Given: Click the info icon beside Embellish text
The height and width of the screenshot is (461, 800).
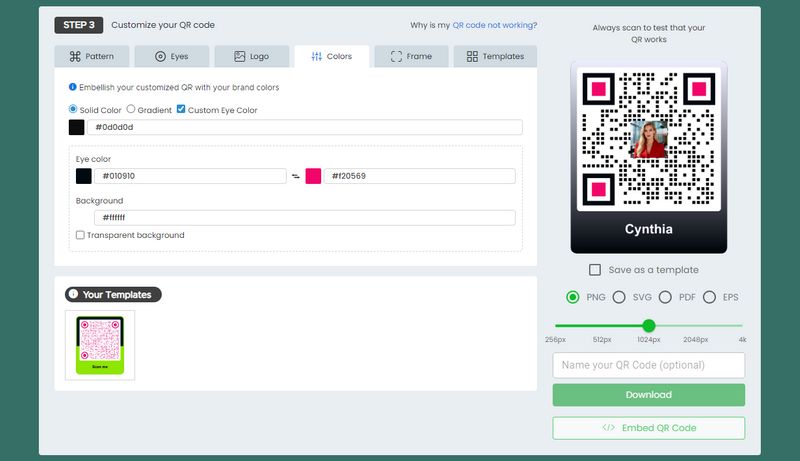Looking at the screenshot, I should click(72, 88).
